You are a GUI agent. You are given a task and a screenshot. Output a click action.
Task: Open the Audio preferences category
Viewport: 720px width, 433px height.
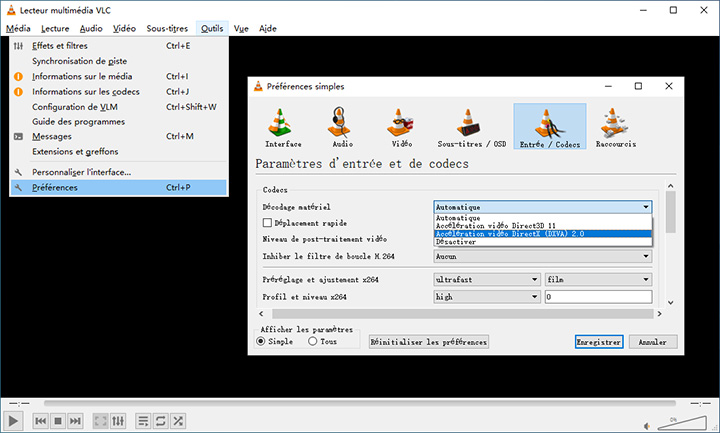click(x=342, y=127)
